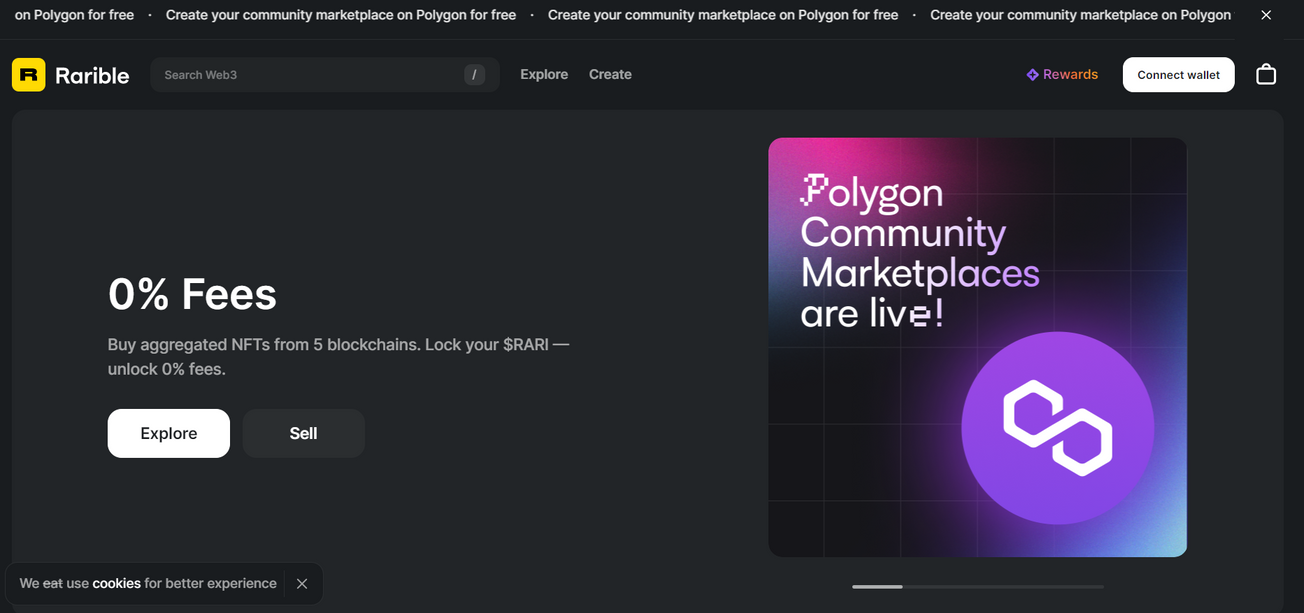Click the white Explore hero button
This screenshot has height=613, width=1304.
tap(169, 433)
